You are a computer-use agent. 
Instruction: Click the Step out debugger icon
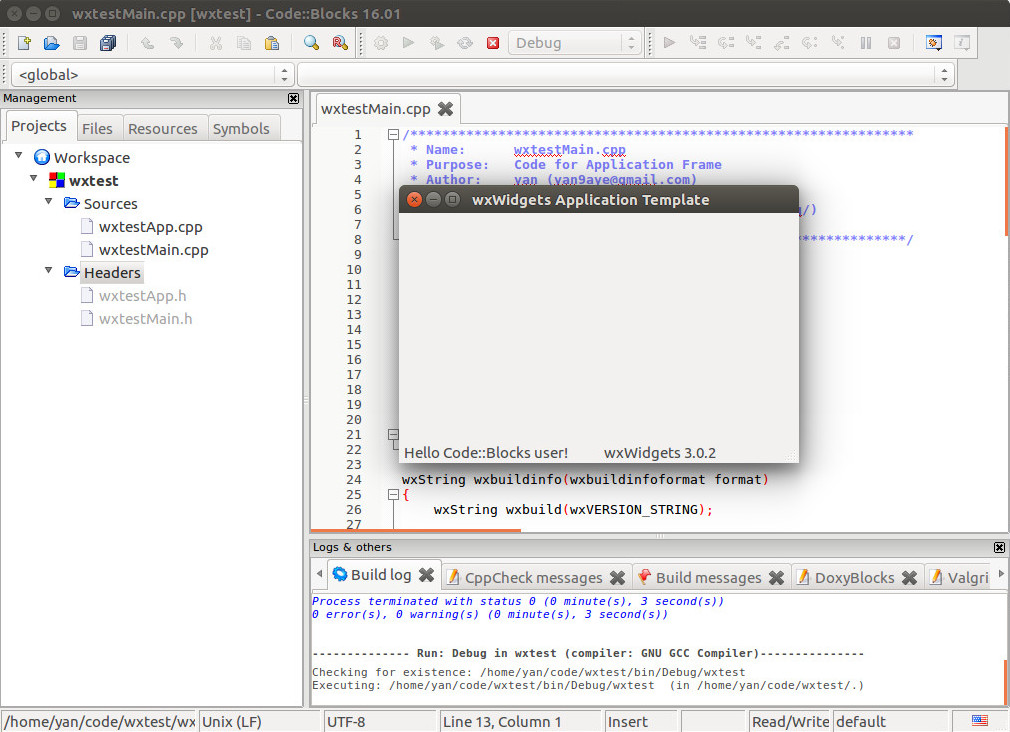tap(782, 43)
